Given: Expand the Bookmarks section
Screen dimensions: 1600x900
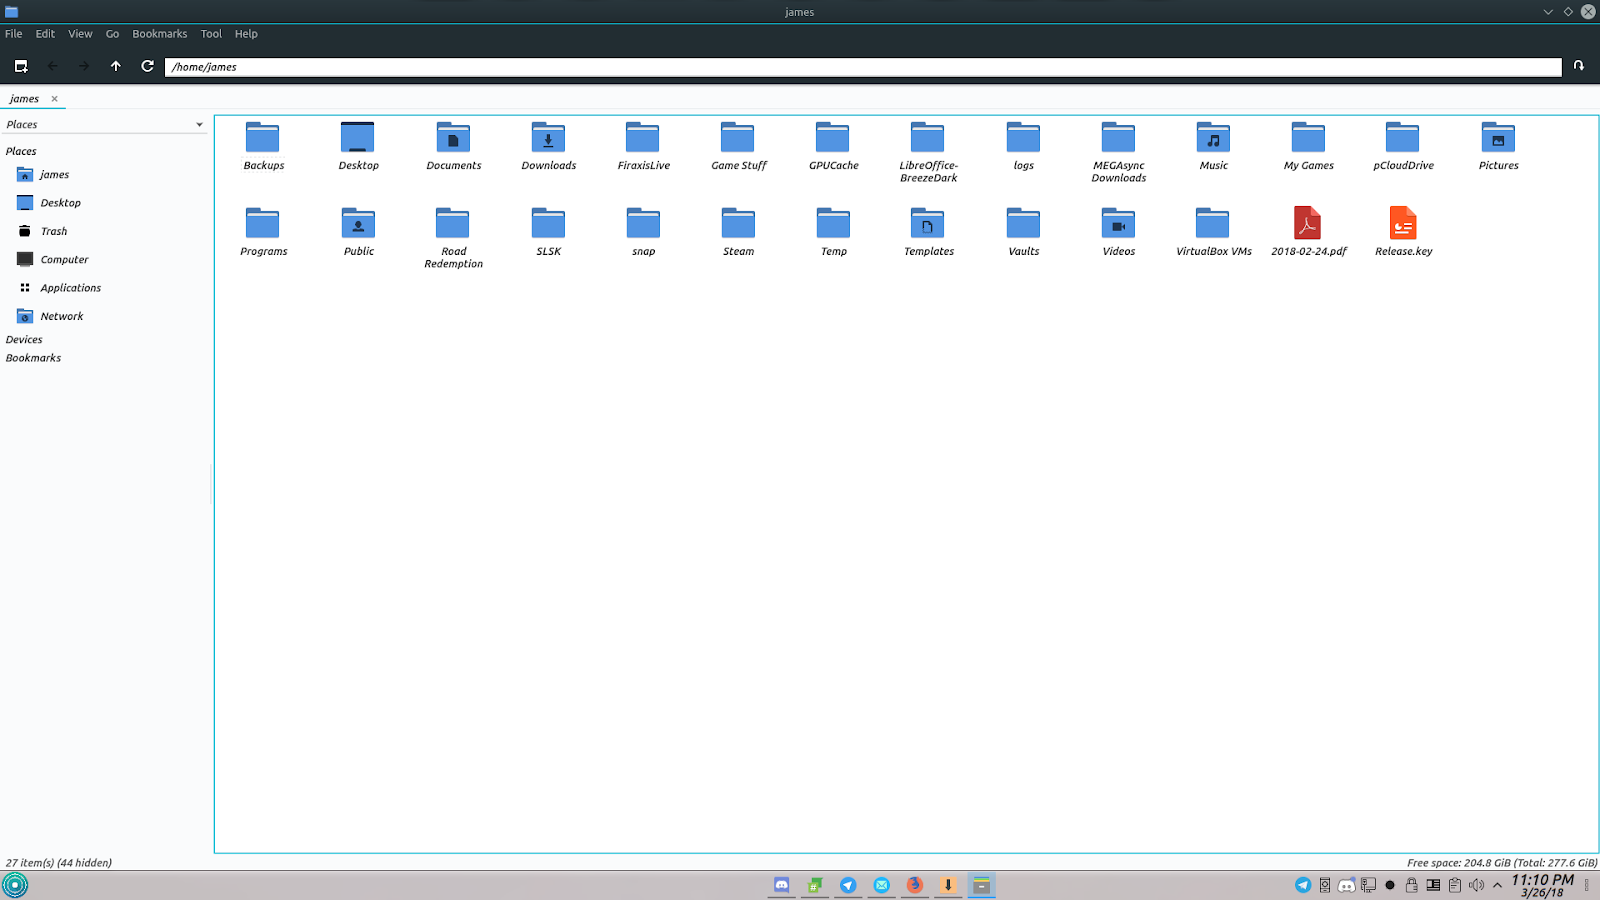Looking at the screenshot, I should (33, 357).
